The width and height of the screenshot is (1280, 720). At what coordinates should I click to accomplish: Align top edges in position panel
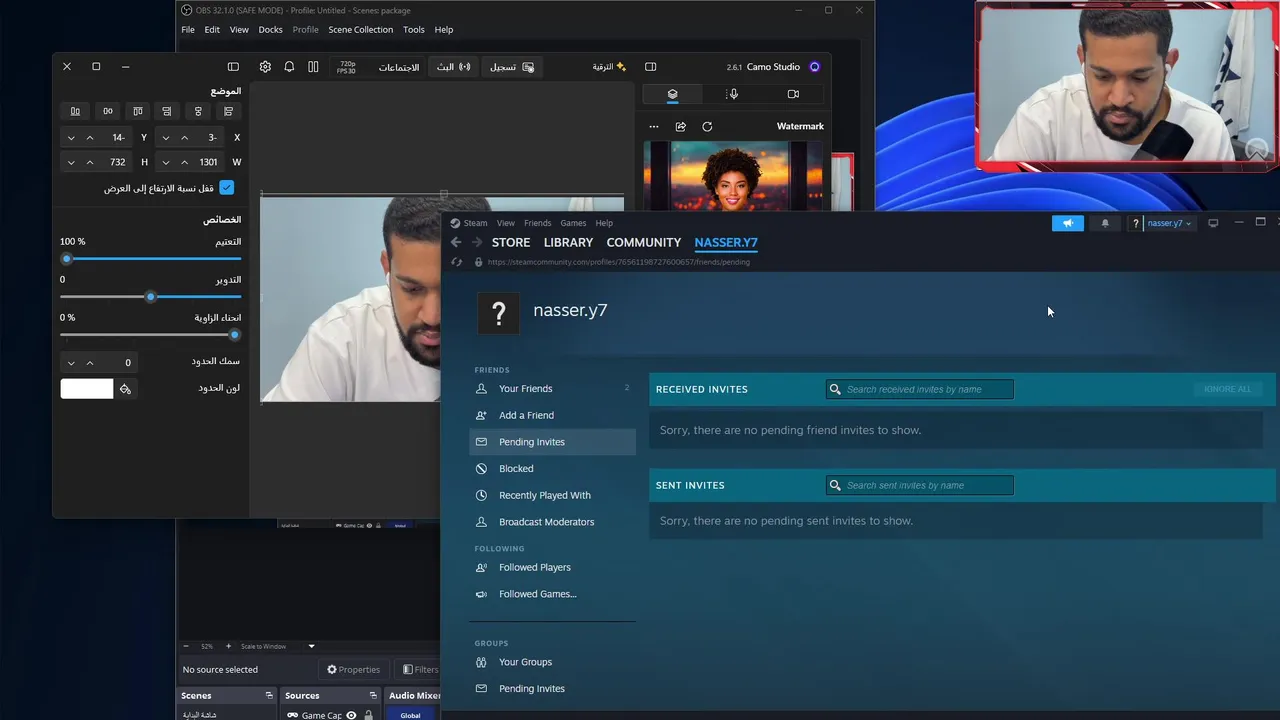(x=138, y=111)
